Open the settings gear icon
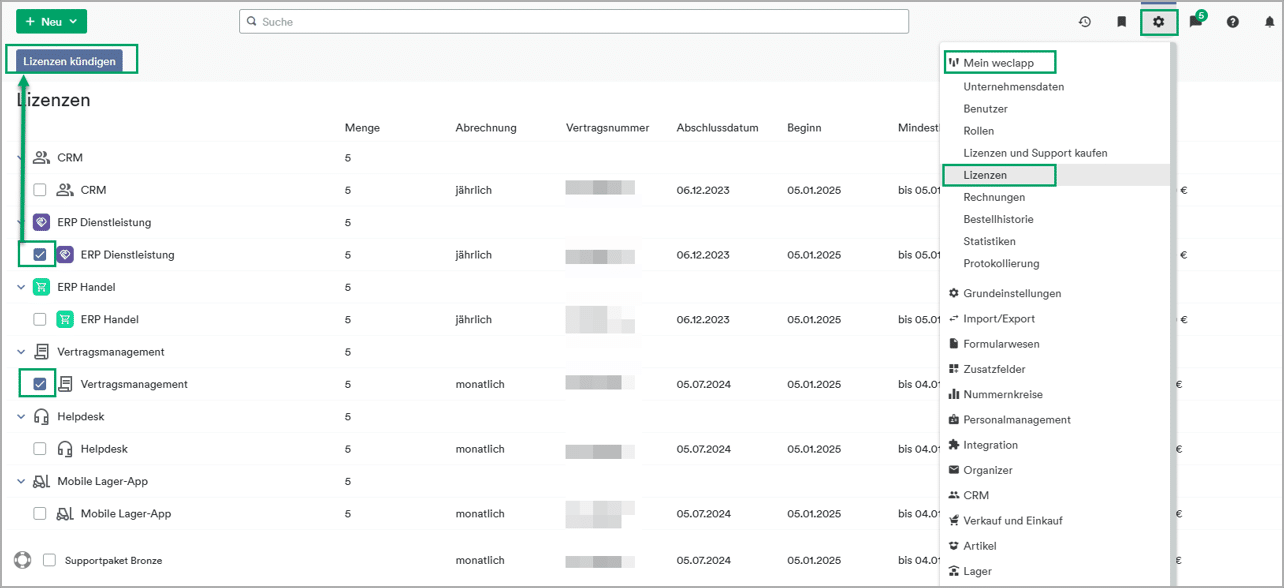The height and width of the screenshot is (588, 1284). coord(1159,22)
